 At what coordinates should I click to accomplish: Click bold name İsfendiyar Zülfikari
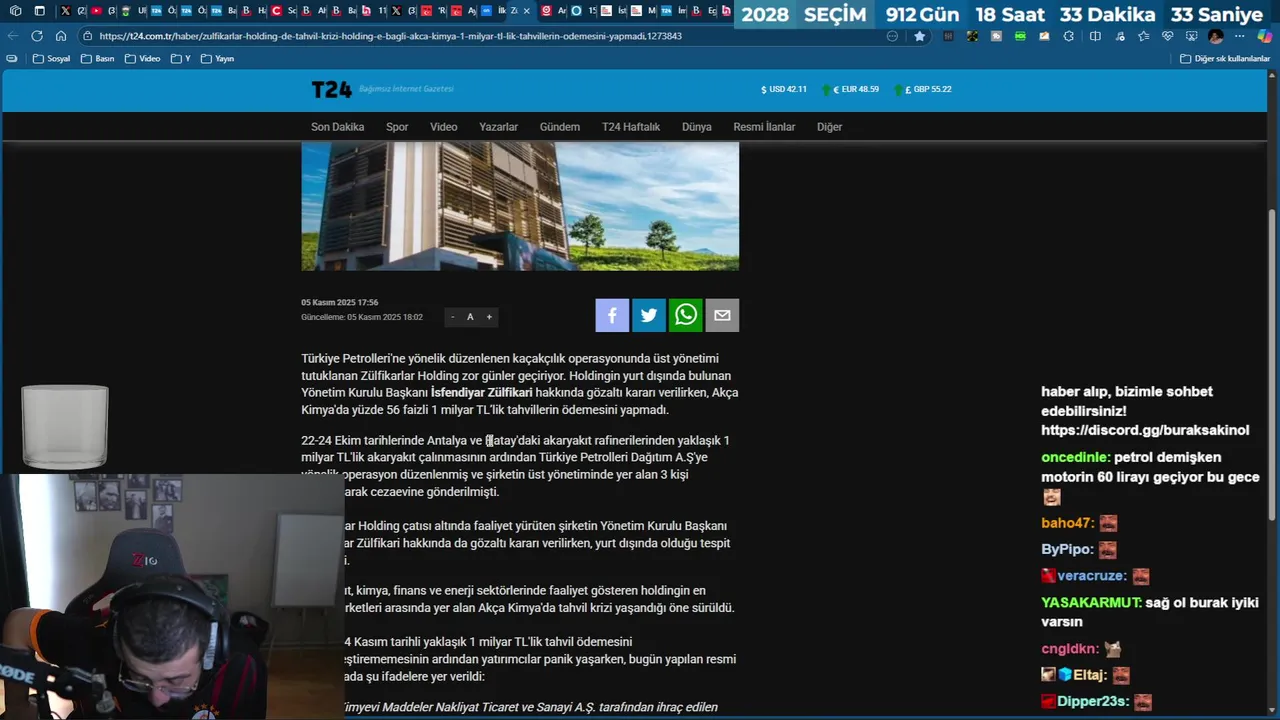point(481,393)
